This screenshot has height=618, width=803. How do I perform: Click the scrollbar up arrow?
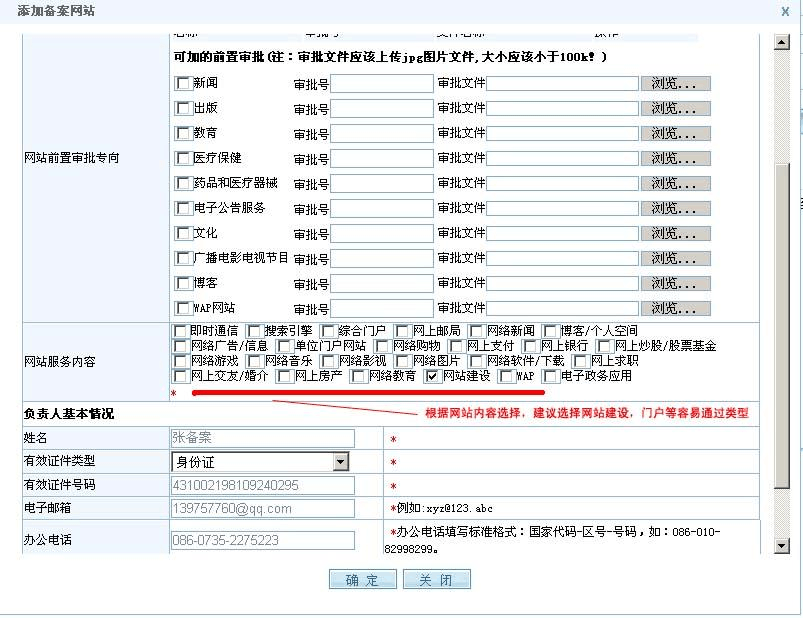tap(781, 41)
